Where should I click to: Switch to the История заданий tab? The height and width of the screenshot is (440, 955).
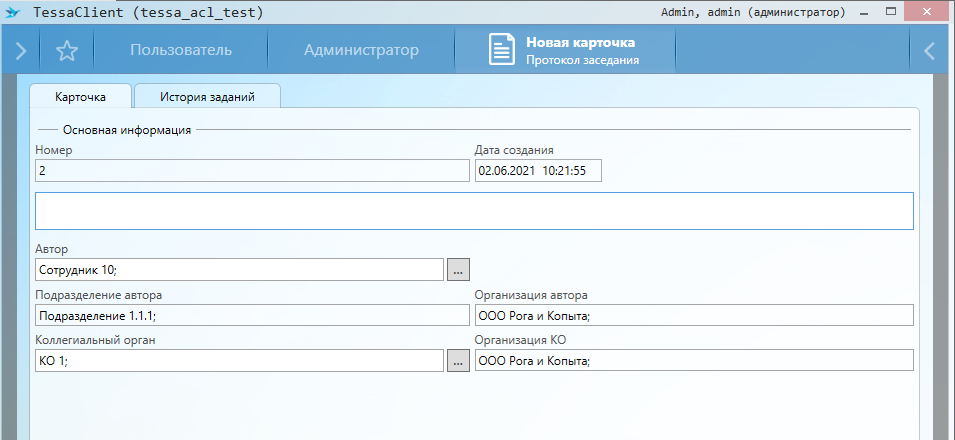pyautogui.click(x=207, y=97)
